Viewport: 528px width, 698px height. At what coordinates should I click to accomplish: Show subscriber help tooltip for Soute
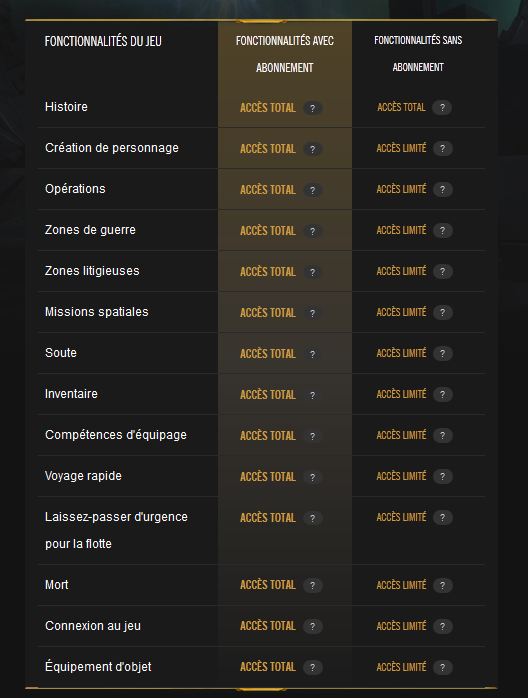(x=313, y=354)
